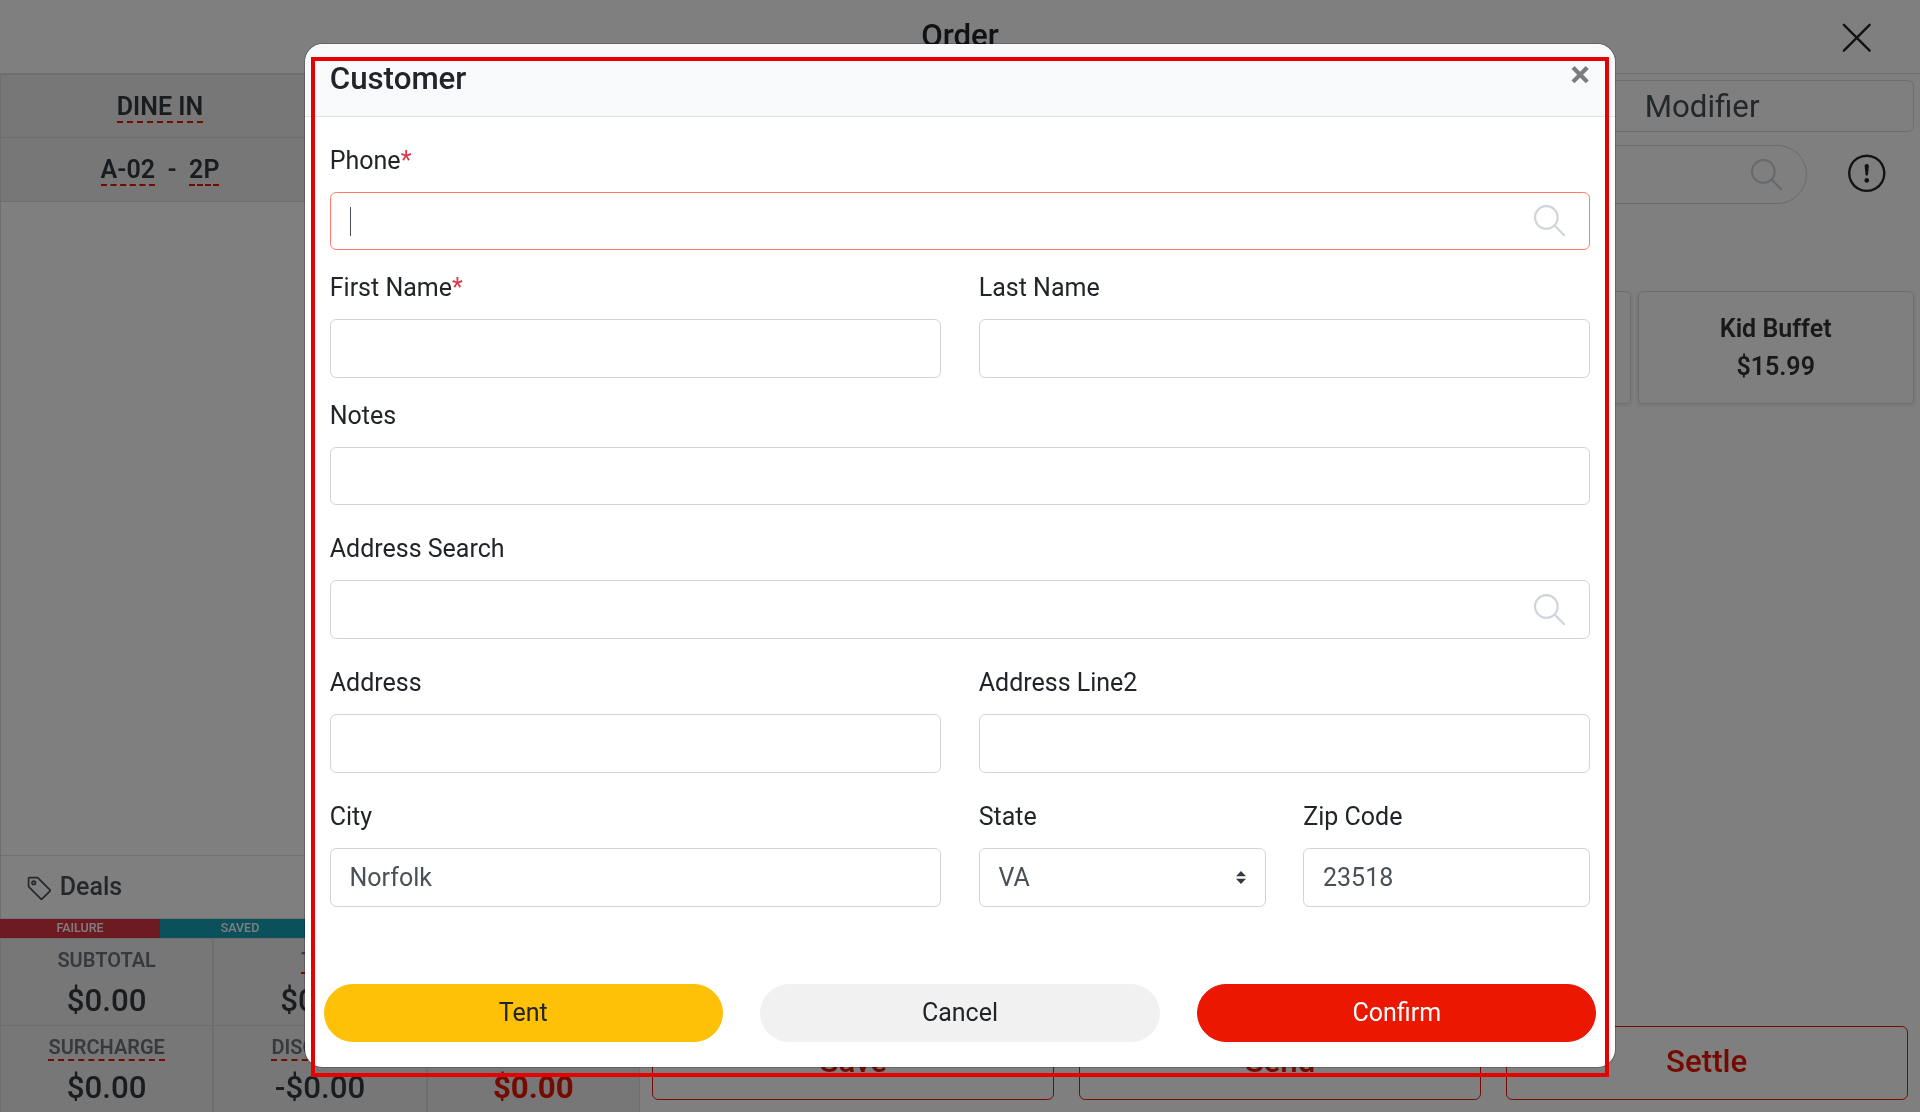Click the Last Name input field
The height and width of the screenshot is (1112, 1920).
1284,348
